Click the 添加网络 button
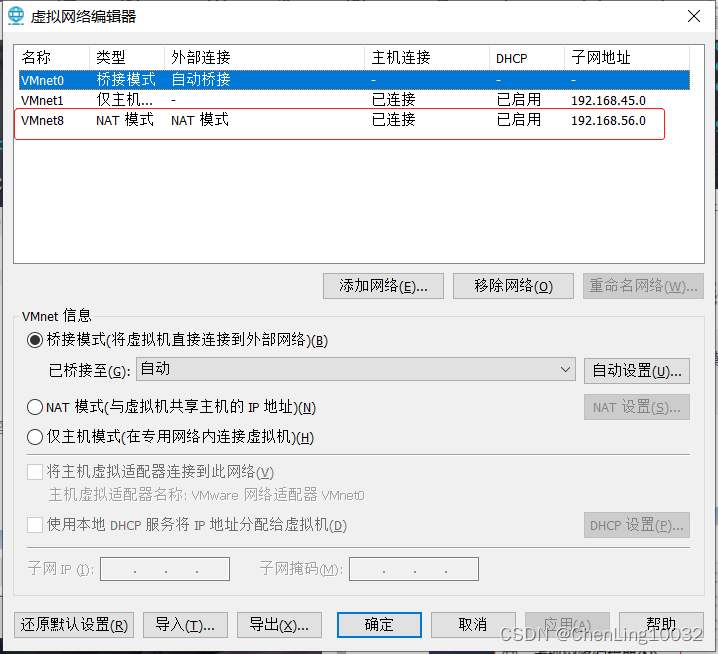The height and width of the screenshot is (654, 718). 383,286
